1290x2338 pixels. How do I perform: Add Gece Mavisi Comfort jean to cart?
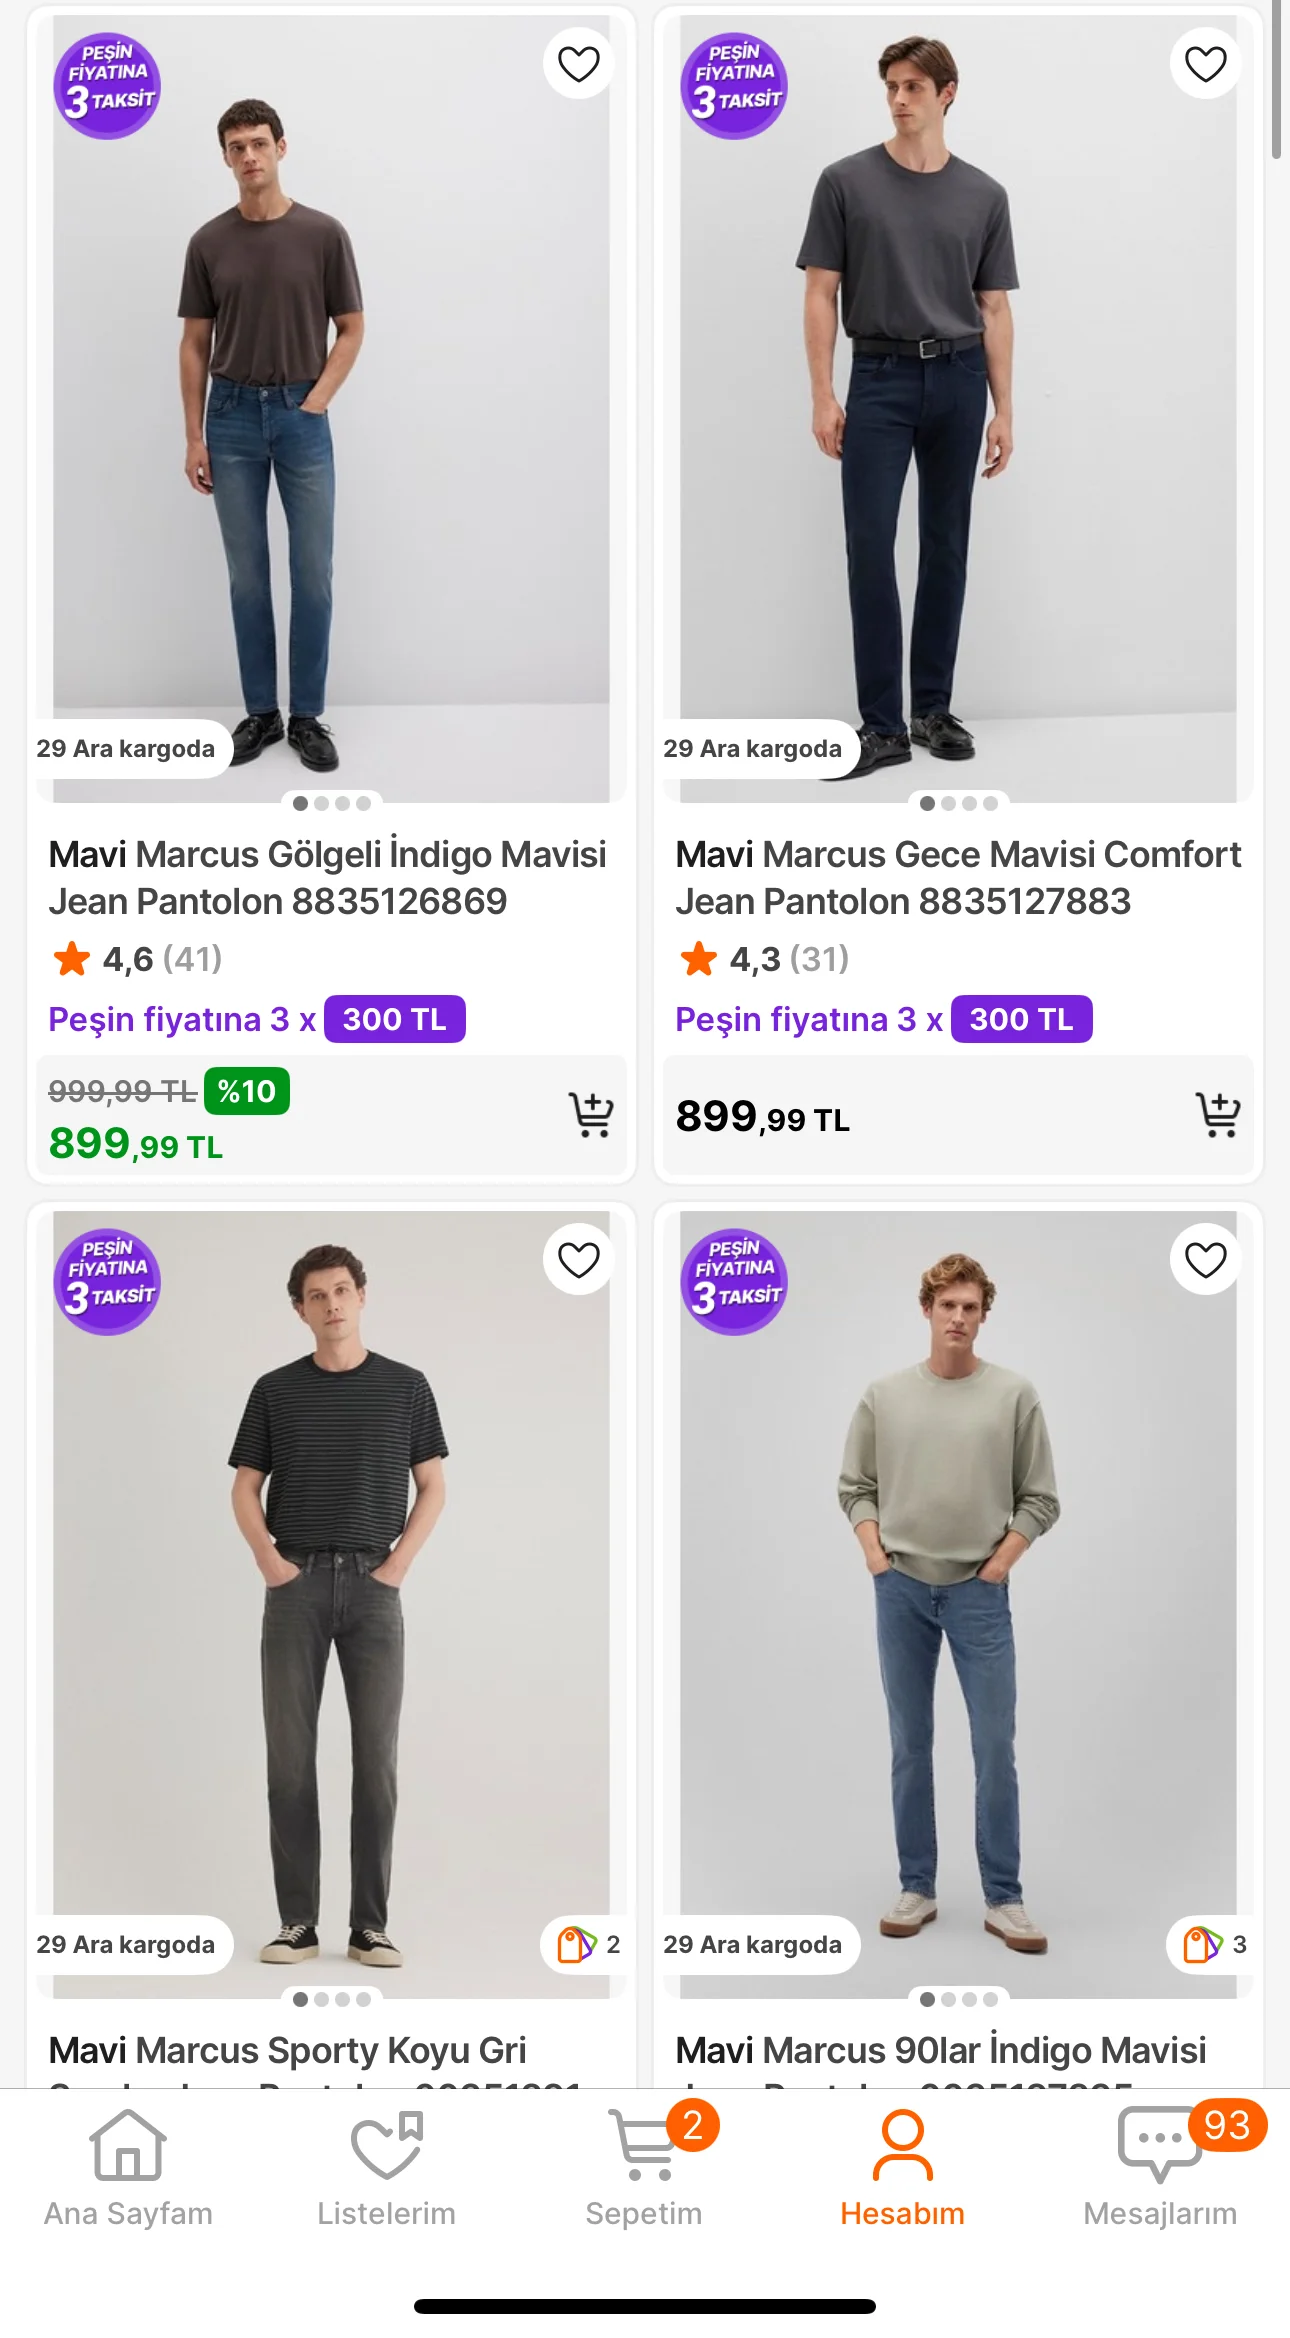pos(1218,1114)
